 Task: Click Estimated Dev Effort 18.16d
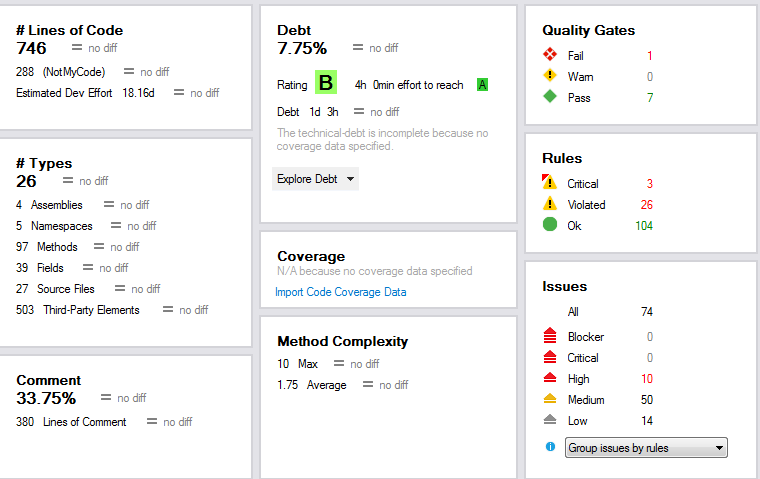point(85,93)
